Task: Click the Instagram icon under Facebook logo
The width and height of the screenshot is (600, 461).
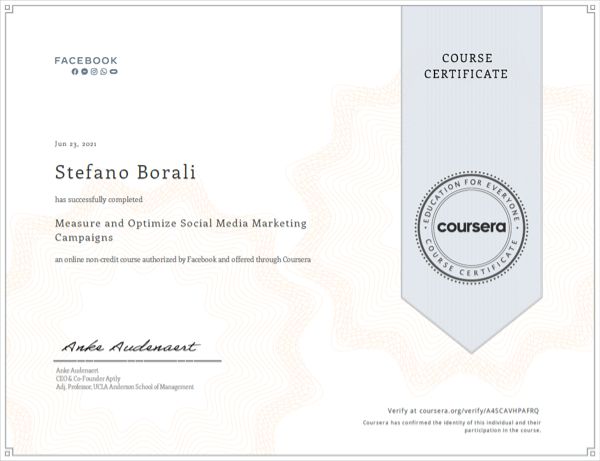Action: 94,72
